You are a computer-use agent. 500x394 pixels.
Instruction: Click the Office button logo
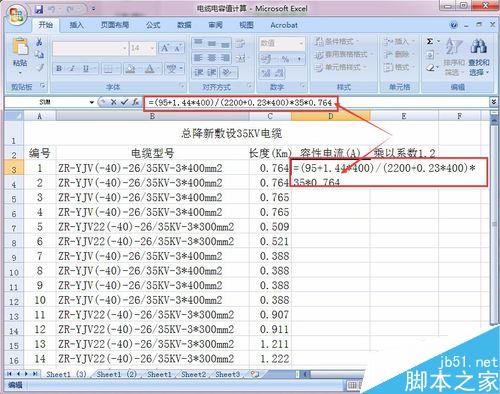(x=16, y=15)
